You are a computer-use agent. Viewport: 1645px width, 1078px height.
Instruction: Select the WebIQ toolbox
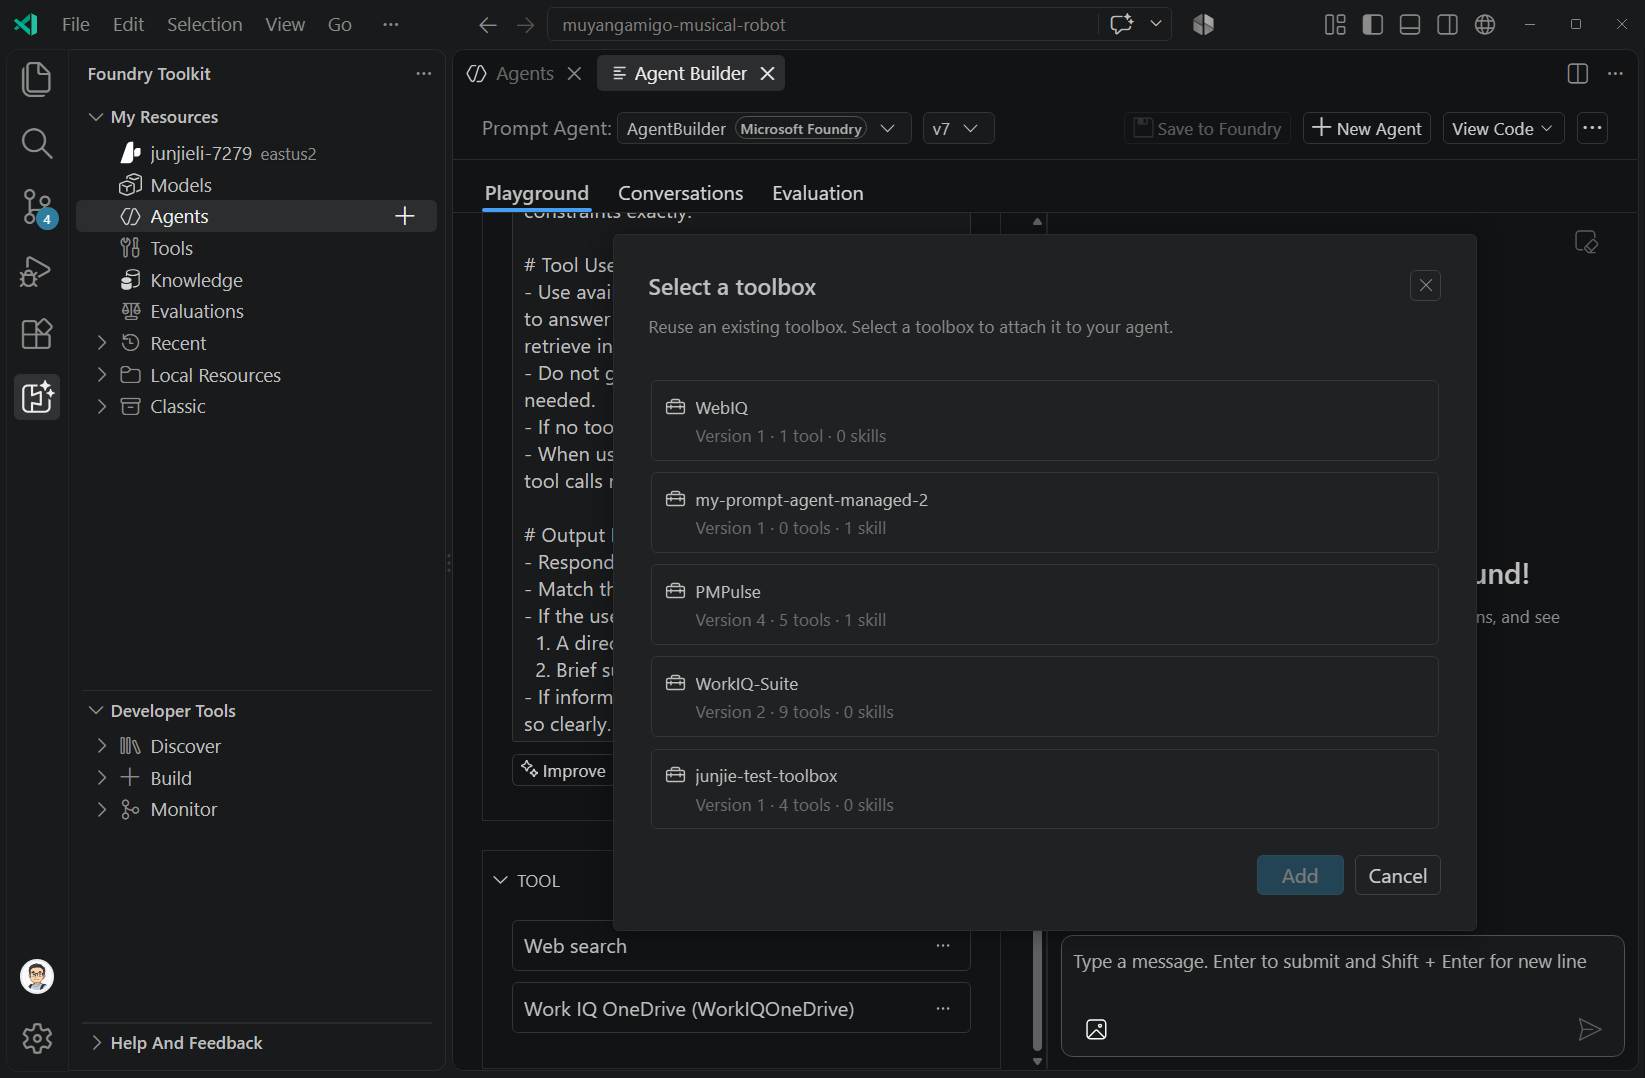coord(1044,420)
